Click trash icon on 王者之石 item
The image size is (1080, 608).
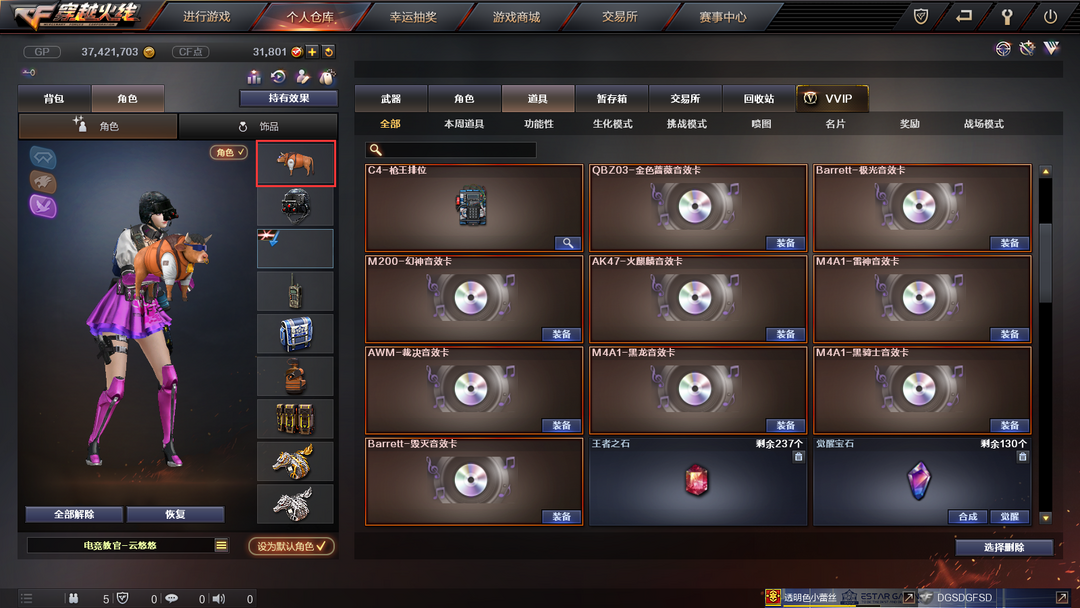tap(798, 457)
